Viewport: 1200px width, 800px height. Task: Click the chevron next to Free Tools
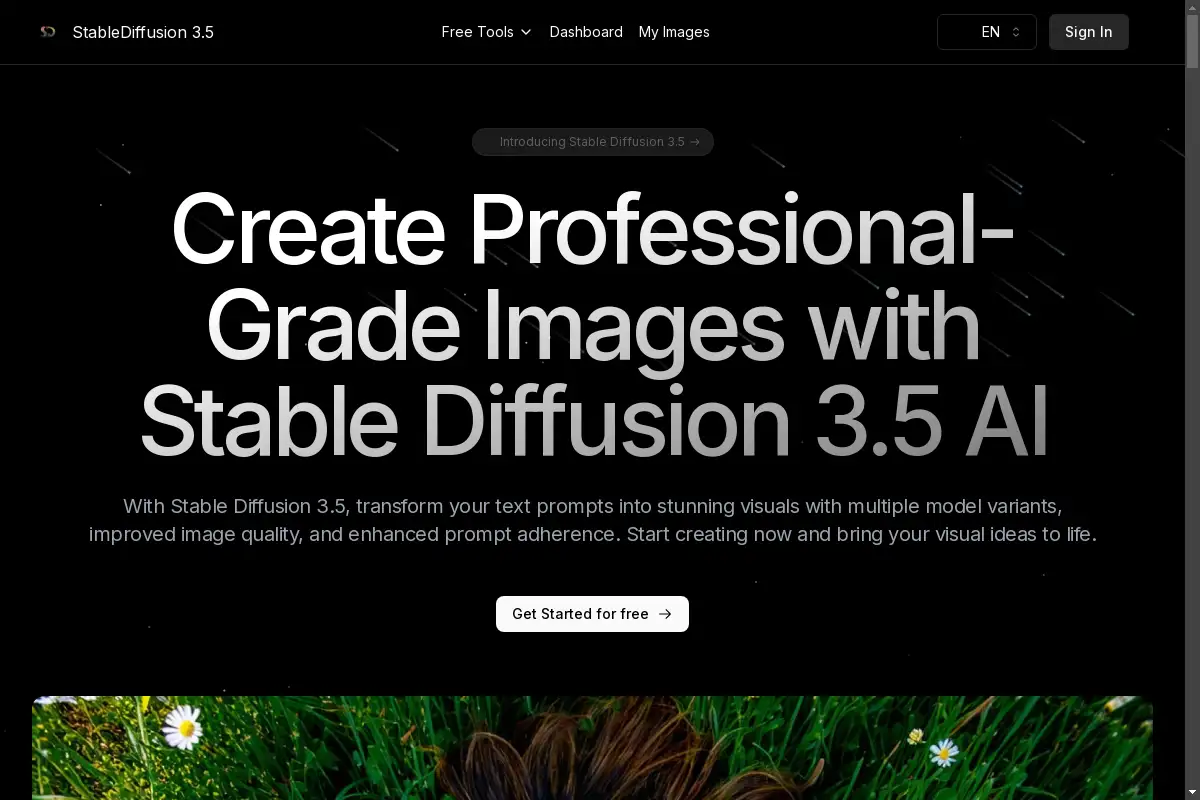pos(527,32)
